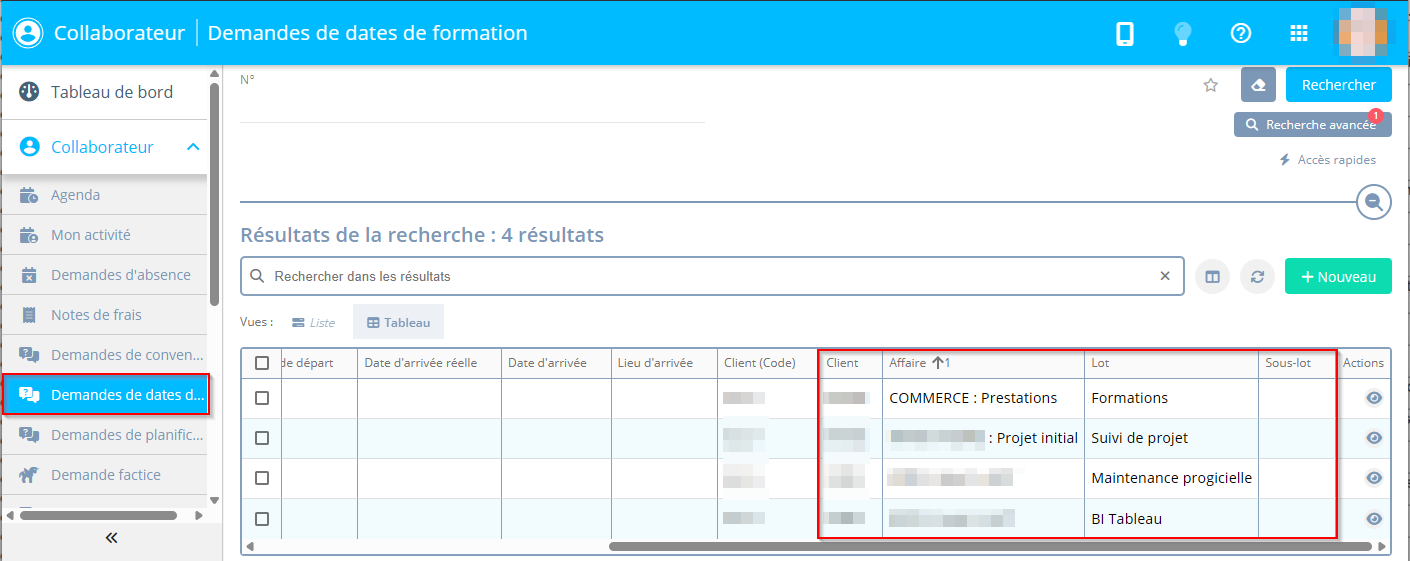Image resolution: width=1410 pixels, height=561 pixels.
Task: Collapse the Collaborateur sidebar section
Action: click(x=194, y=147)
